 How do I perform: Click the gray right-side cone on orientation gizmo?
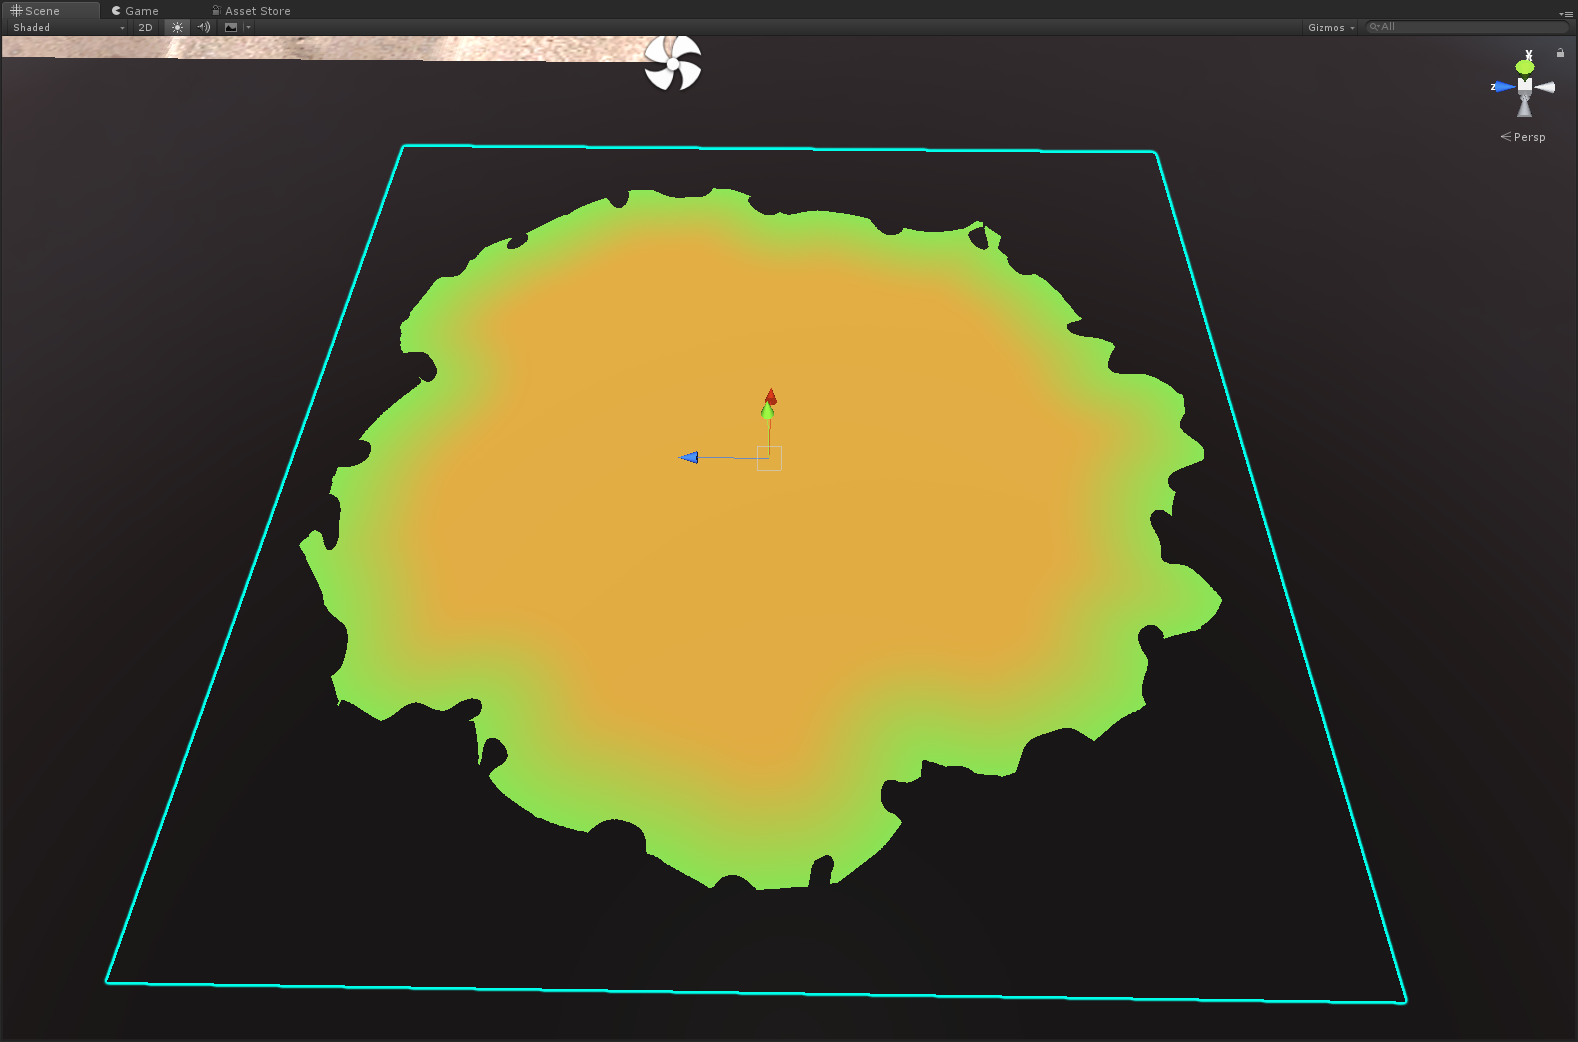(1546, 87)
